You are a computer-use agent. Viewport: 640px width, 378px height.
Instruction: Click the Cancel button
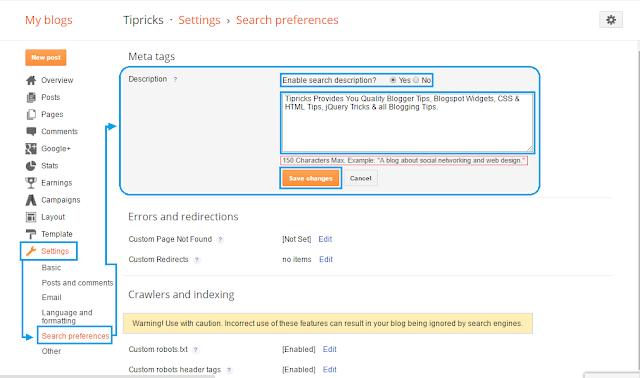click(360, 178)
